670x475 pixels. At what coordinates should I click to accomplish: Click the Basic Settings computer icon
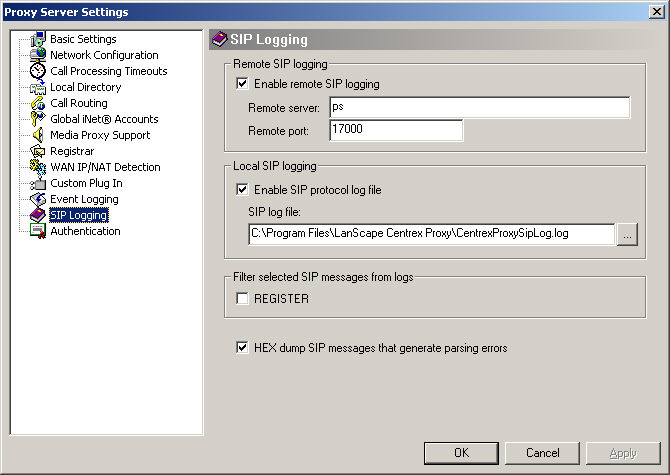(38, 39)
